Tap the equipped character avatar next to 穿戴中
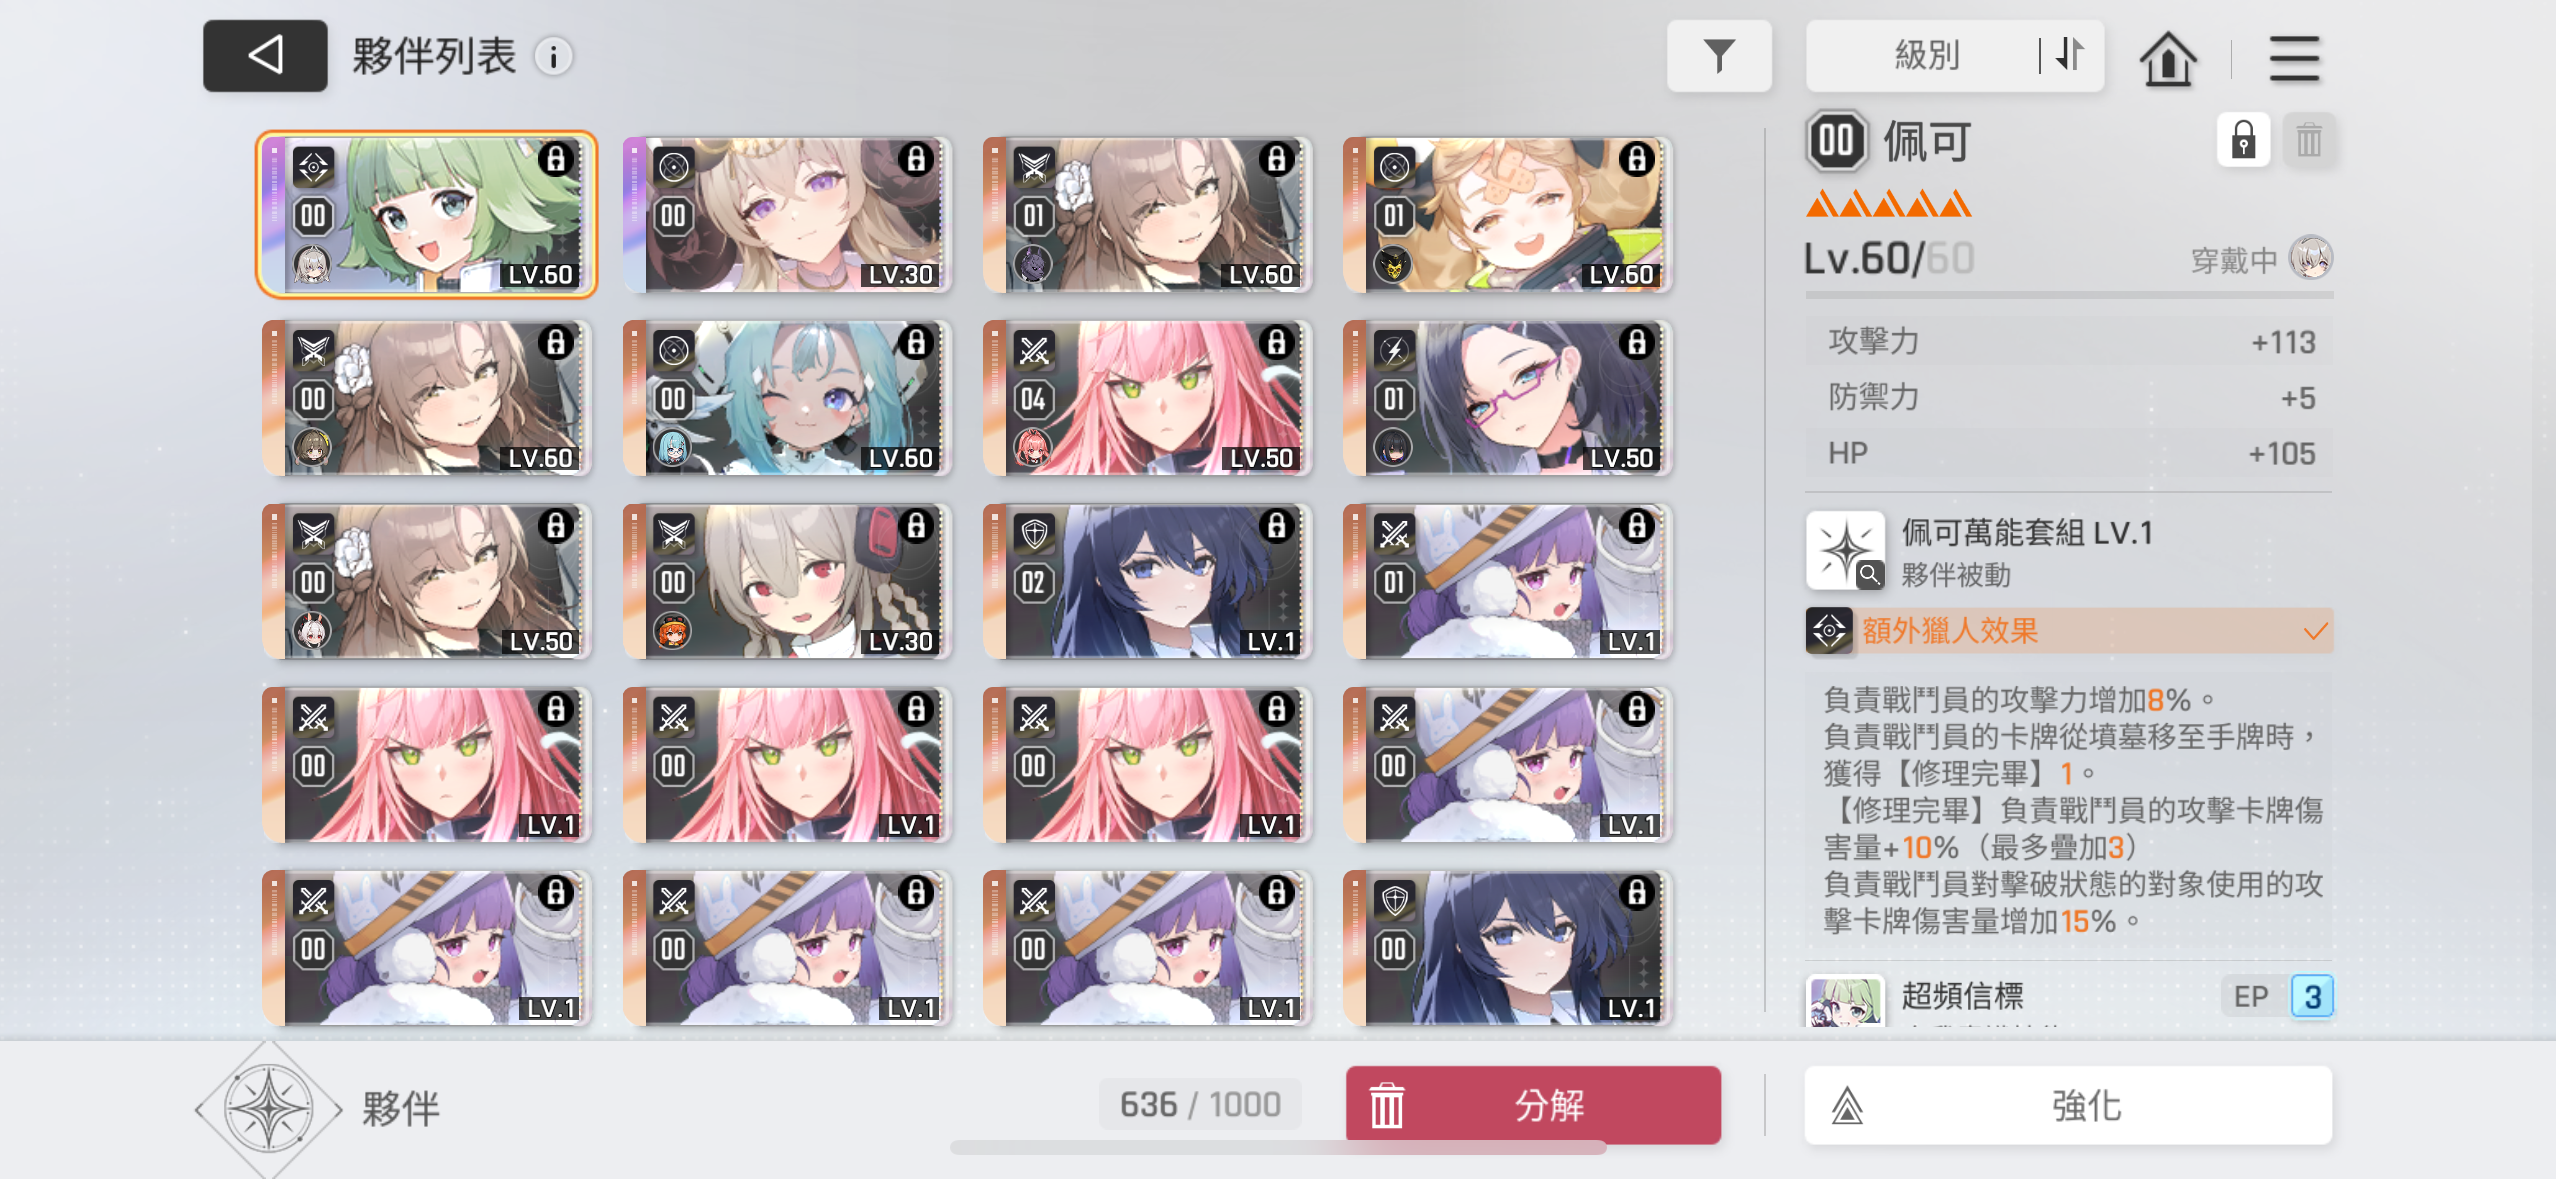The image size is (2556, 1179). tap(2310, 258)
